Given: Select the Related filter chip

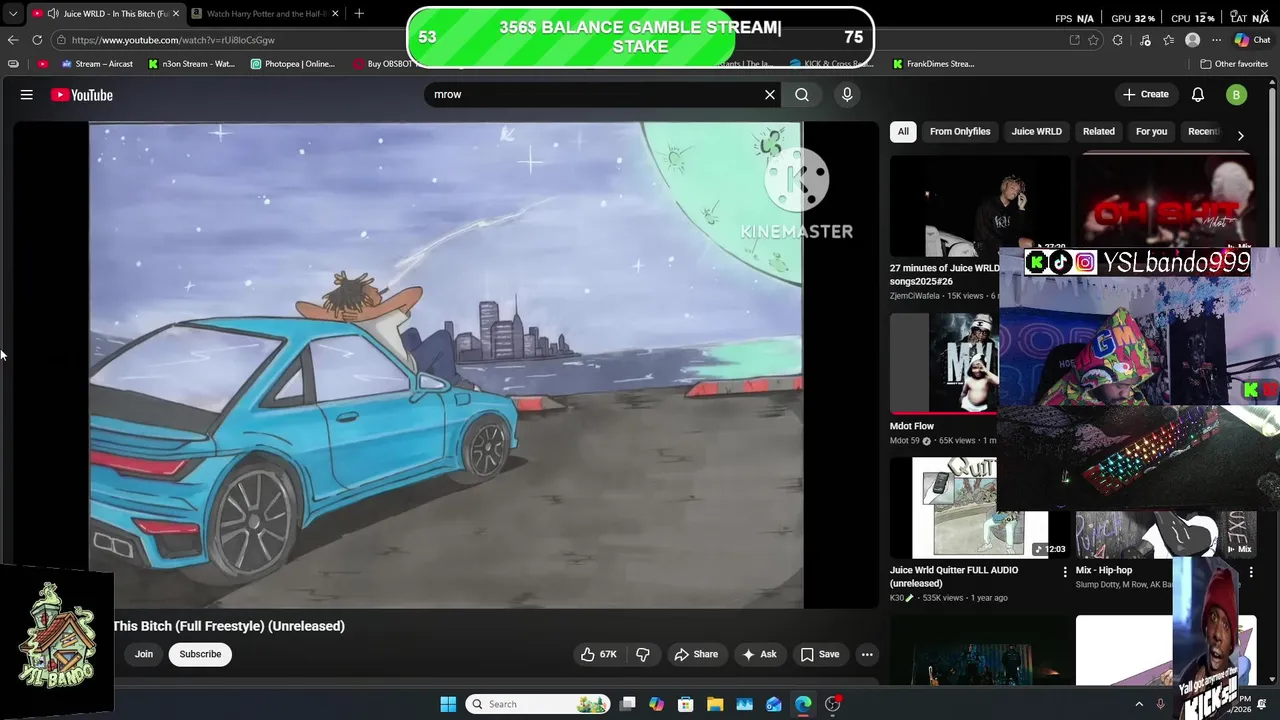Looking at the screenshot, I should click(1098, 131).
